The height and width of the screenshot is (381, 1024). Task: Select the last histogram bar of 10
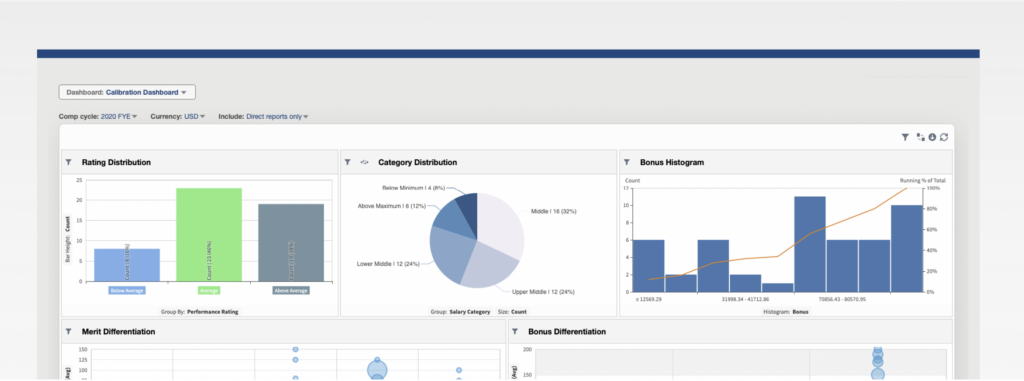[x=906, y=249]
